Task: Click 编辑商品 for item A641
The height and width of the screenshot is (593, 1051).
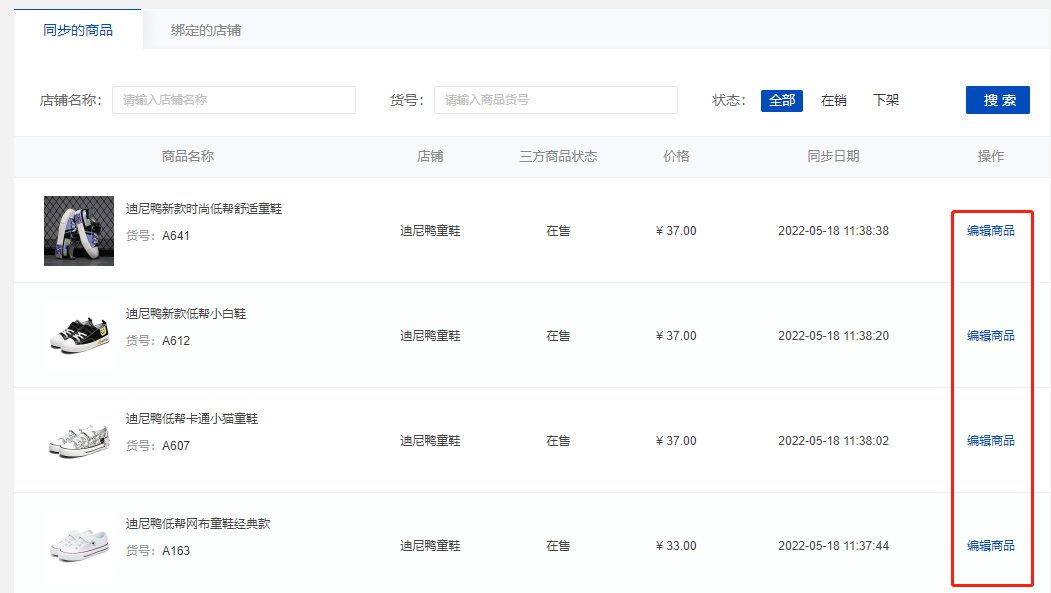Action: [990, 231]
